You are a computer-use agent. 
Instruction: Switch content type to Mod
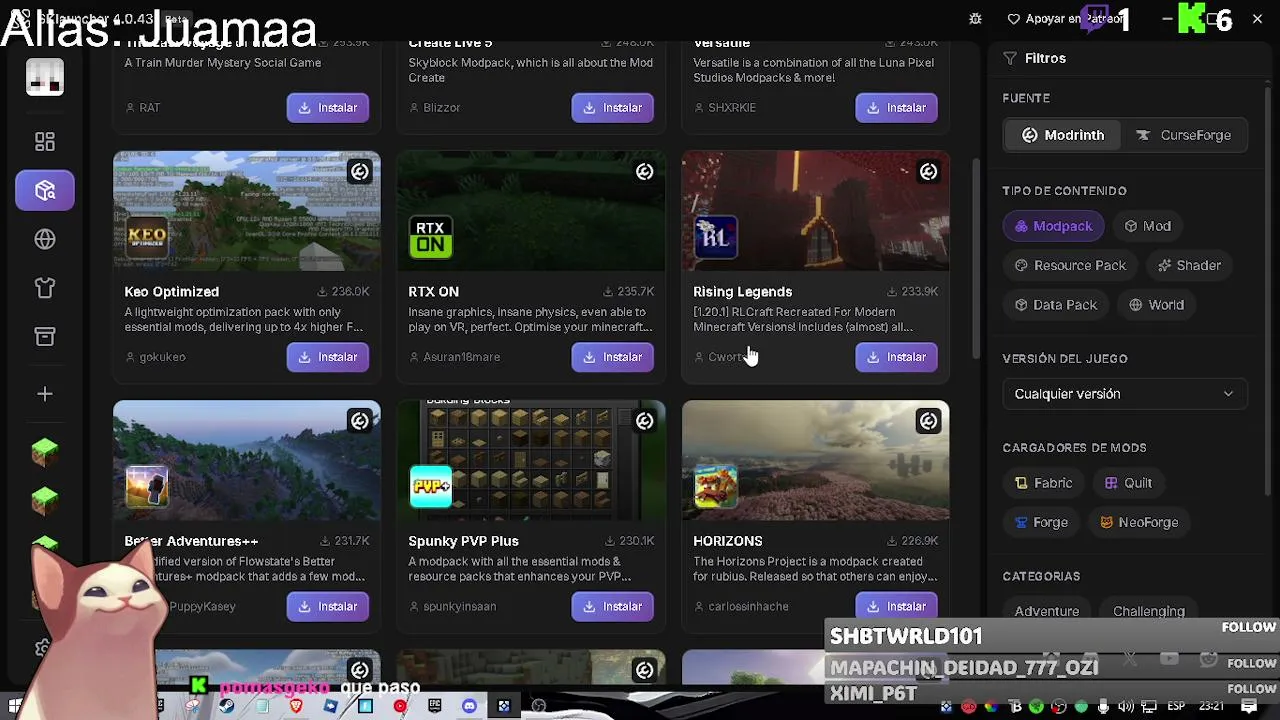(1147, 226)
